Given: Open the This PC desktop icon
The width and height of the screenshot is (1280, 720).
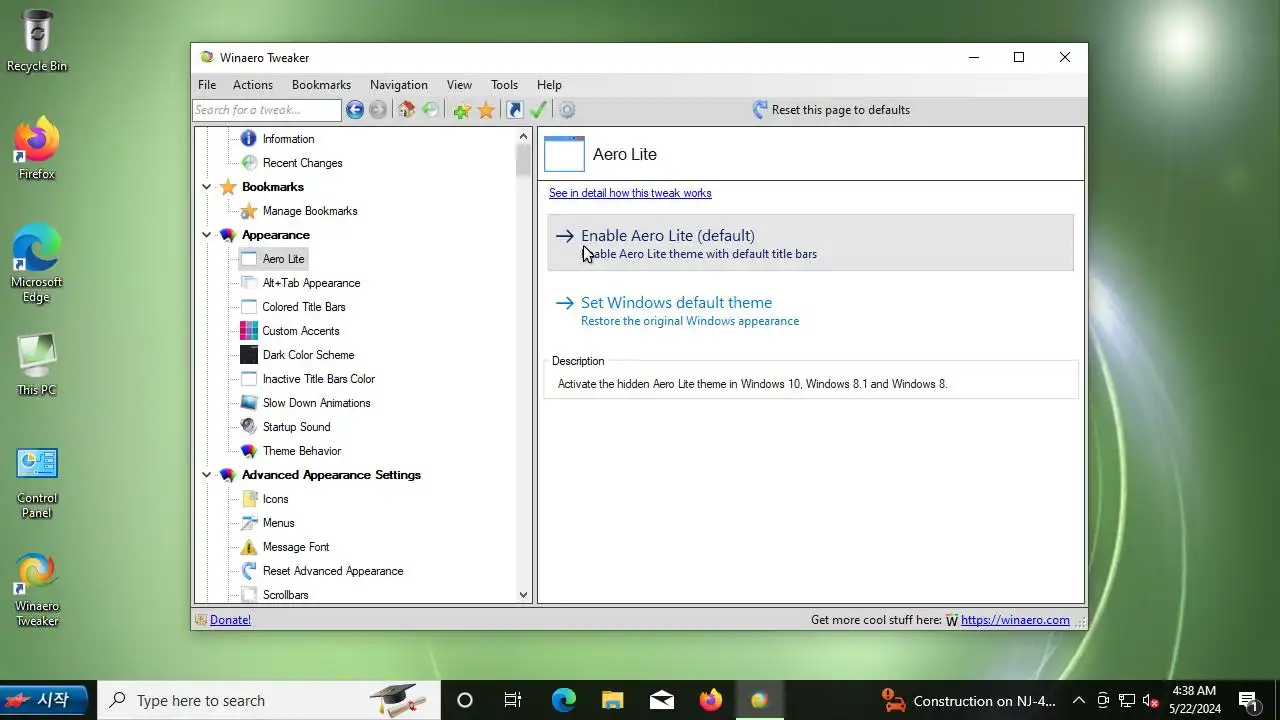Looking at the screenshot, I should click(37, 364).
